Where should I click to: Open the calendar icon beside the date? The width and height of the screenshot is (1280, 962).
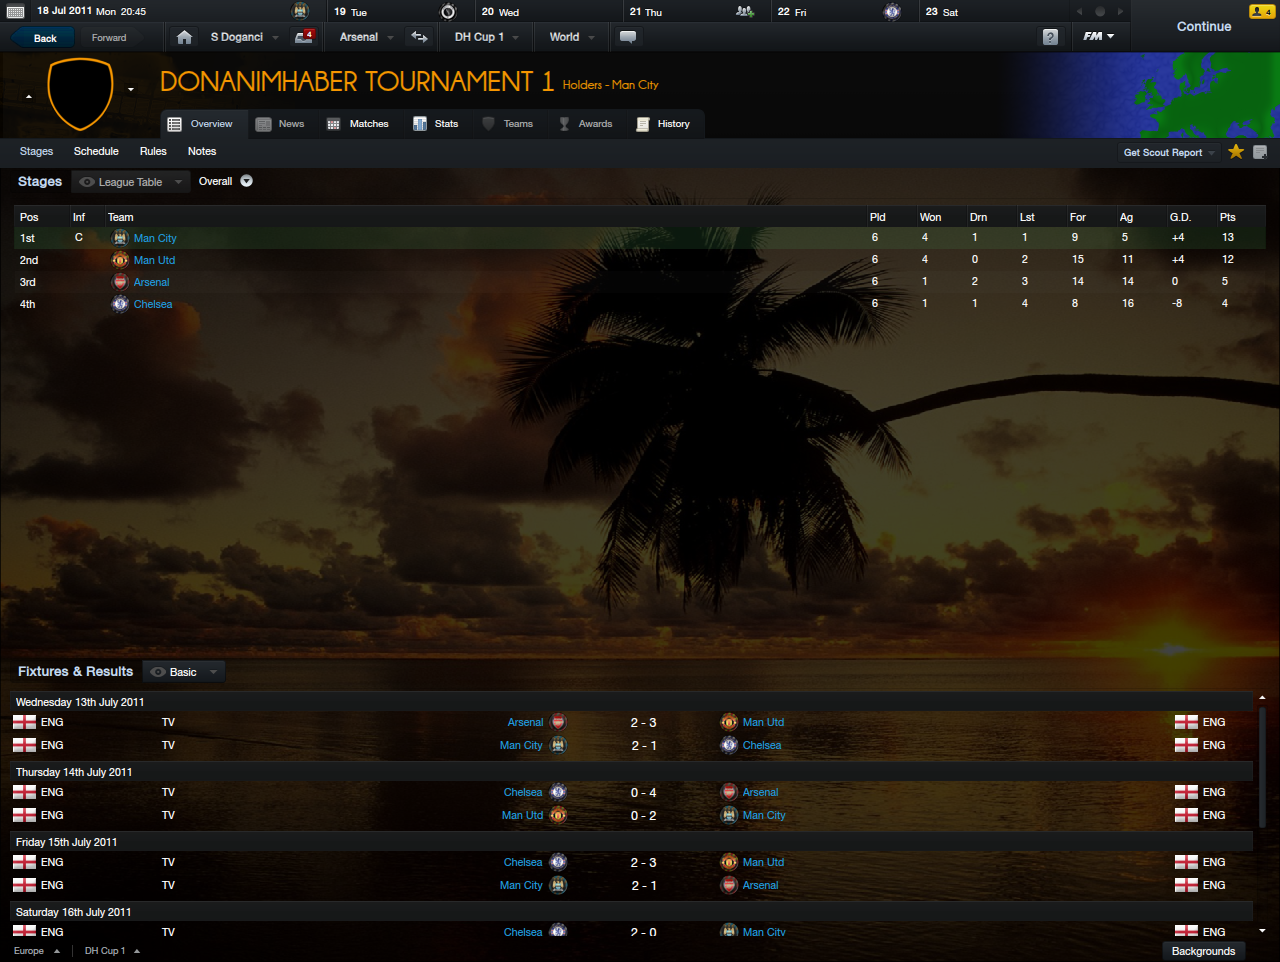[x=15, y=12]
